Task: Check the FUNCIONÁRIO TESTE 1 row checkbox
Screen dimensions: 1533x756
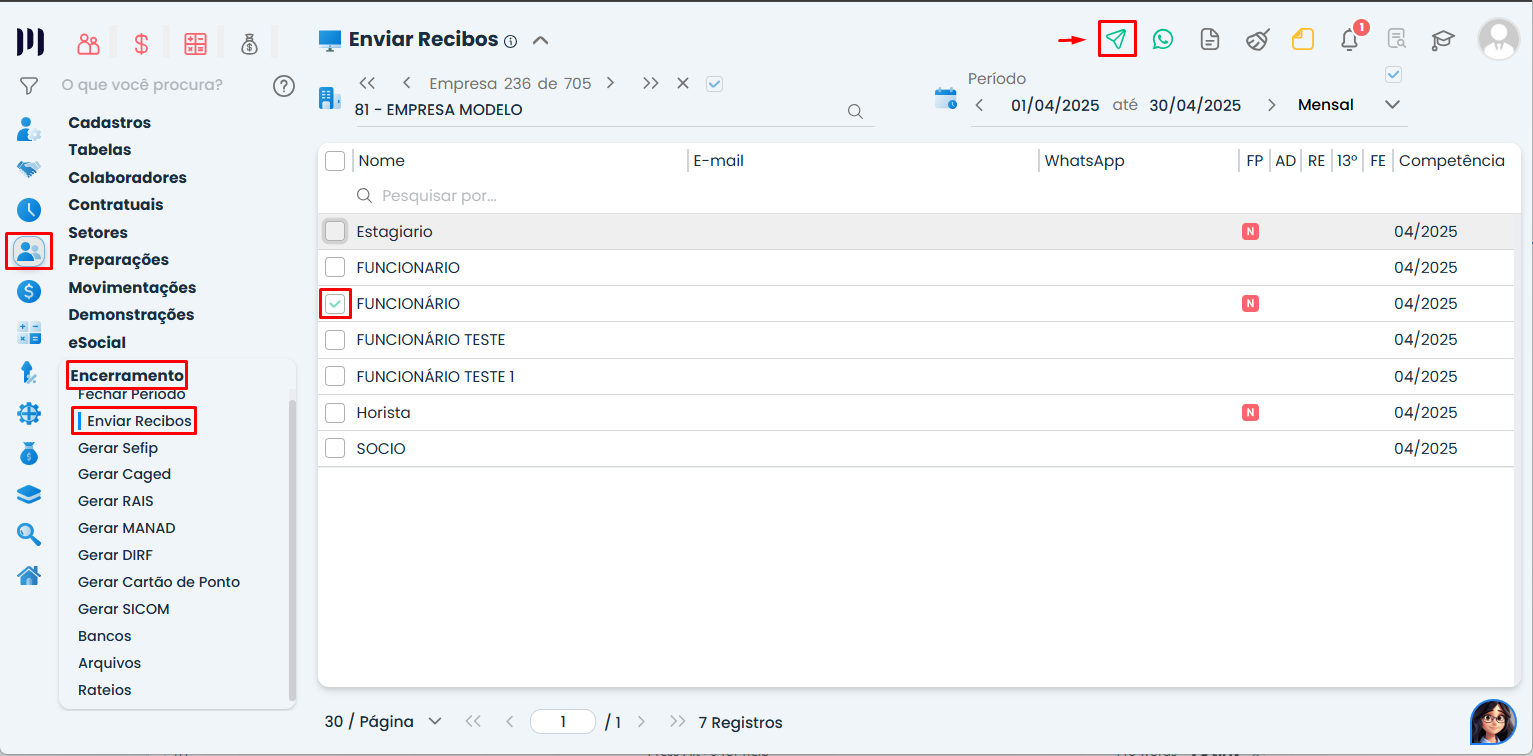Action: (x=335, y=377)
